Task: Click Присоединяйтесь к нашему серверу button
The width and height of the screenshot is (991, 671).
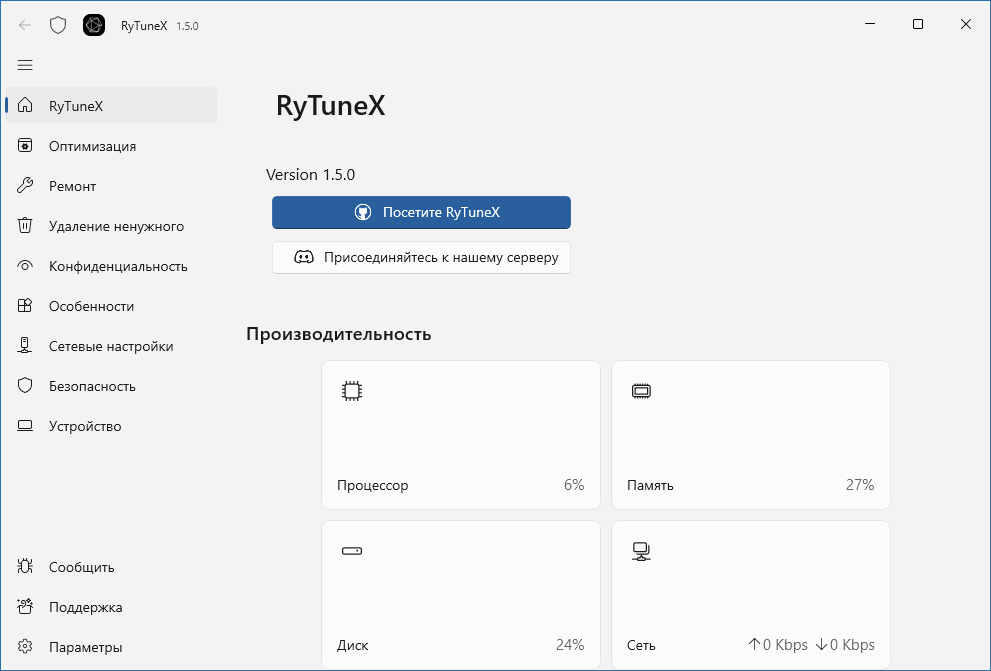Action: (x=421, y=257)
